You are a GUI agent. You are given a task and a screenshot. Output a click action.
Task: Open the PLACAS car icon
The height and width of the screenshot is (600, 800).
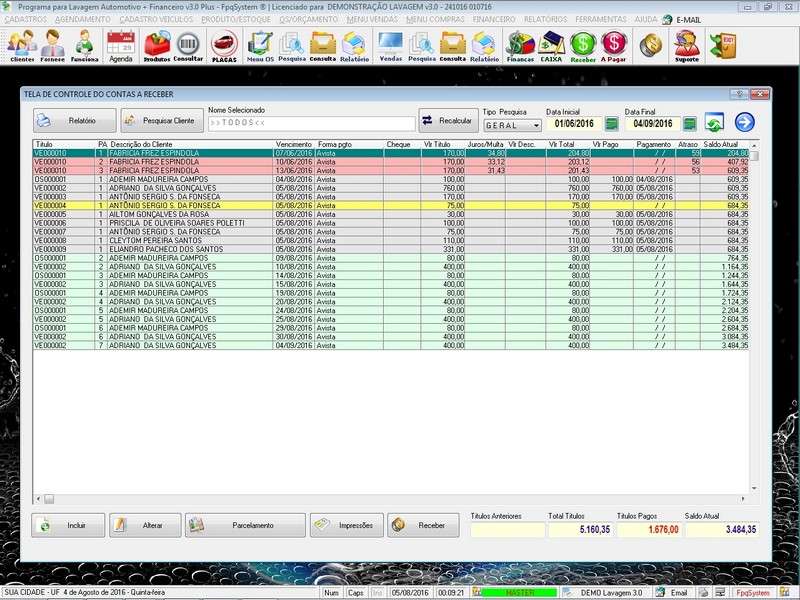(224, 46)
